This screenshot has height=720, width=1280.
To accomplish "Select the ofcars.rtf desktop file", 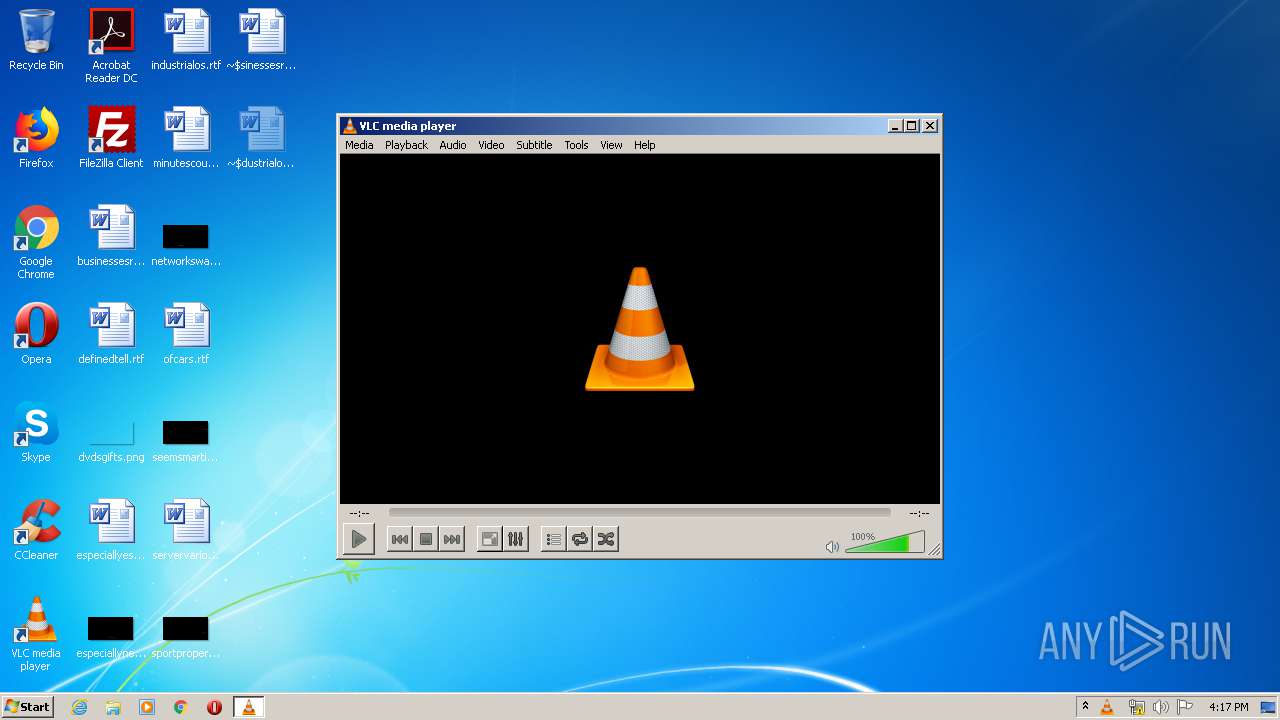I will tap(186, 334).
